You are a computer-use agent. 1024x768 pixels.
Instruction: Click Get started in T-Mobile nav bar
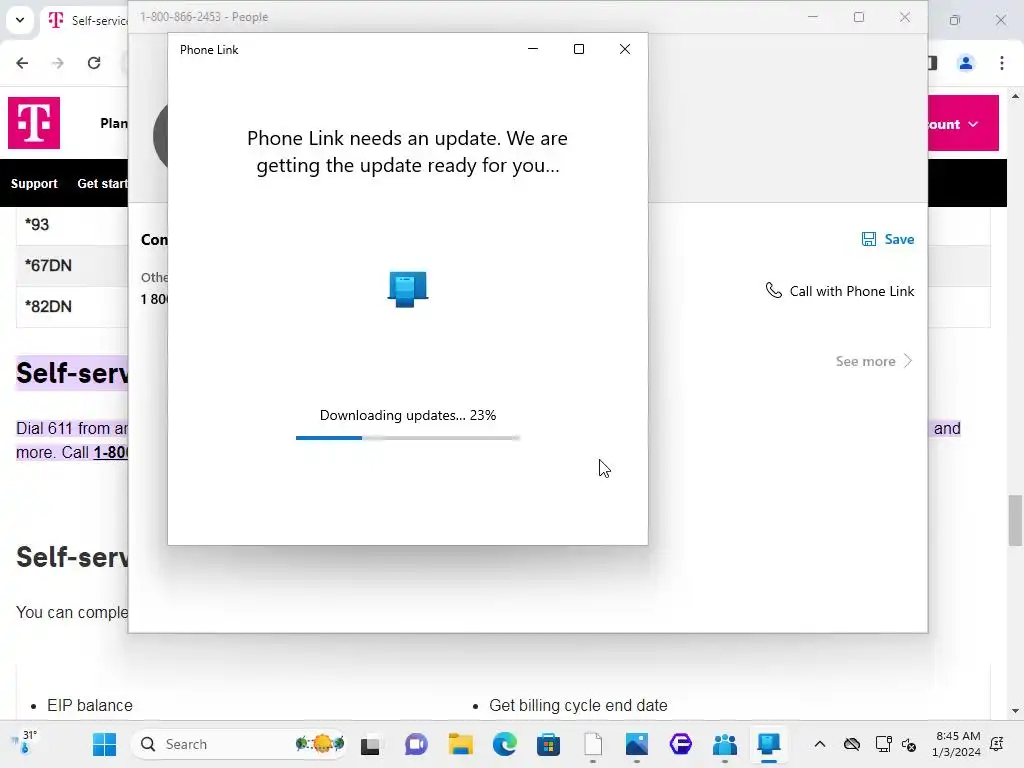(103, 184)
